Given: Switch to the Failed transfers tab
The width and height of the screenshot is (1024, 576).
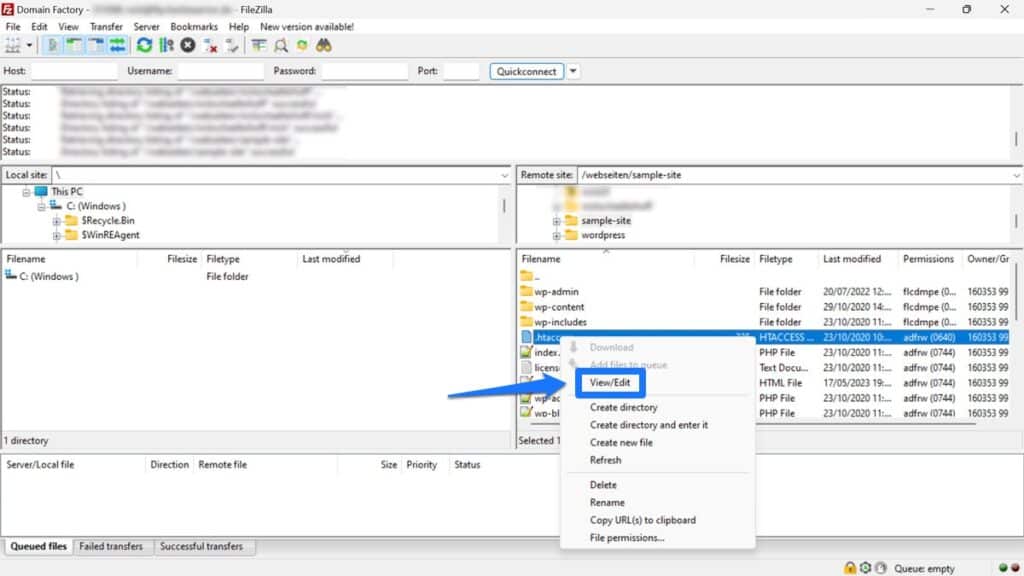Looking at the screenshot, I should coord(110,547).
